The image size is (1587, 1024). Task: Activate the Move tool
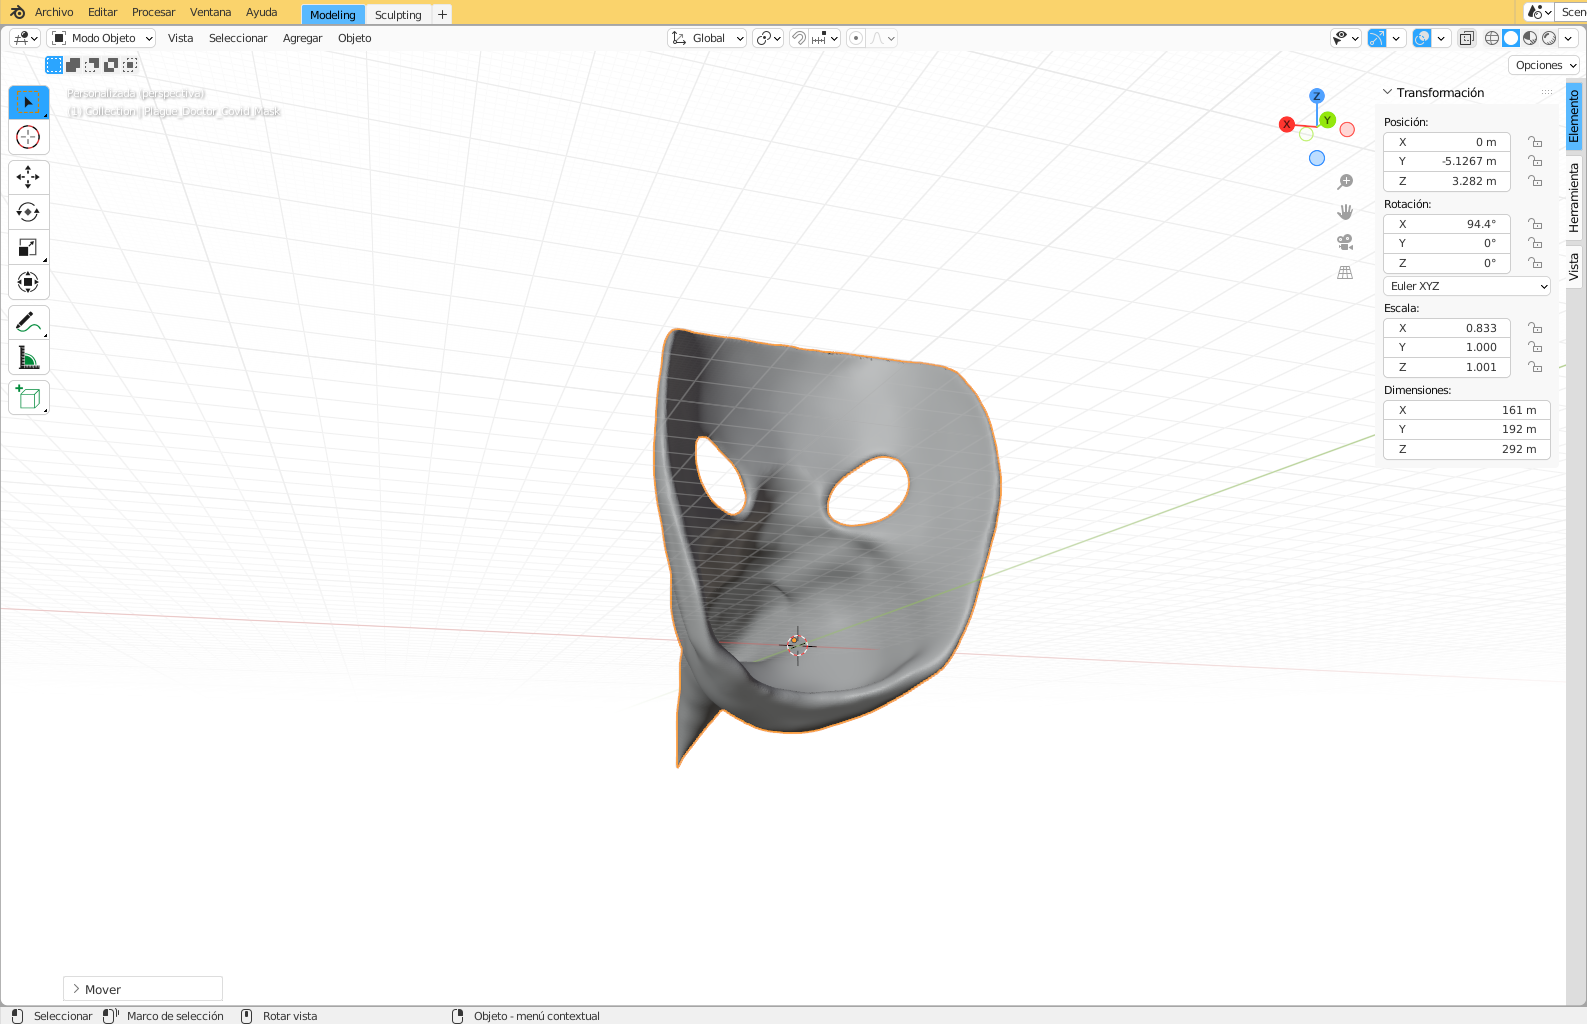click(x=28, y=178)
